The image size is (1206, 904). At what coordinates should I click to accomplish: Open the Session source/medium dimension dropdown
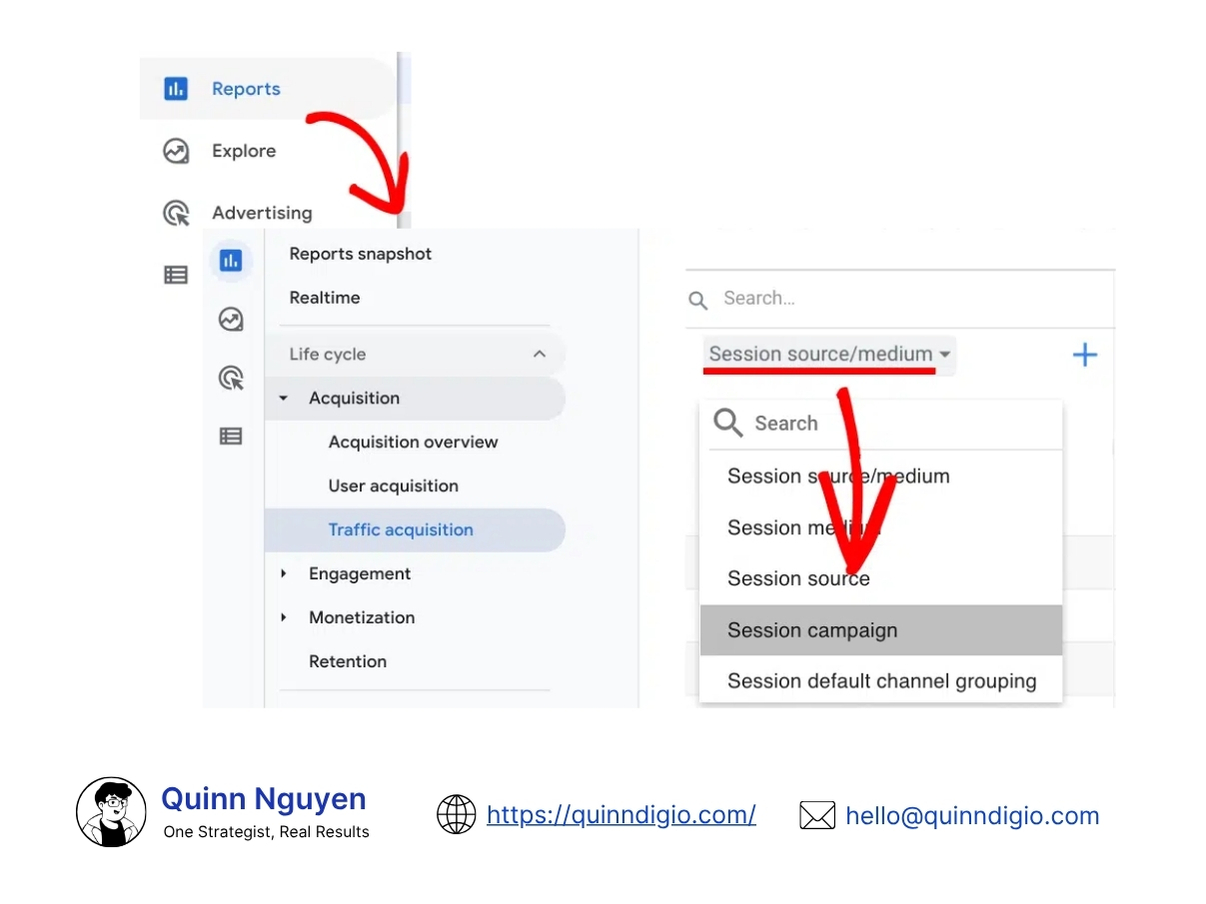click(829, 354)
